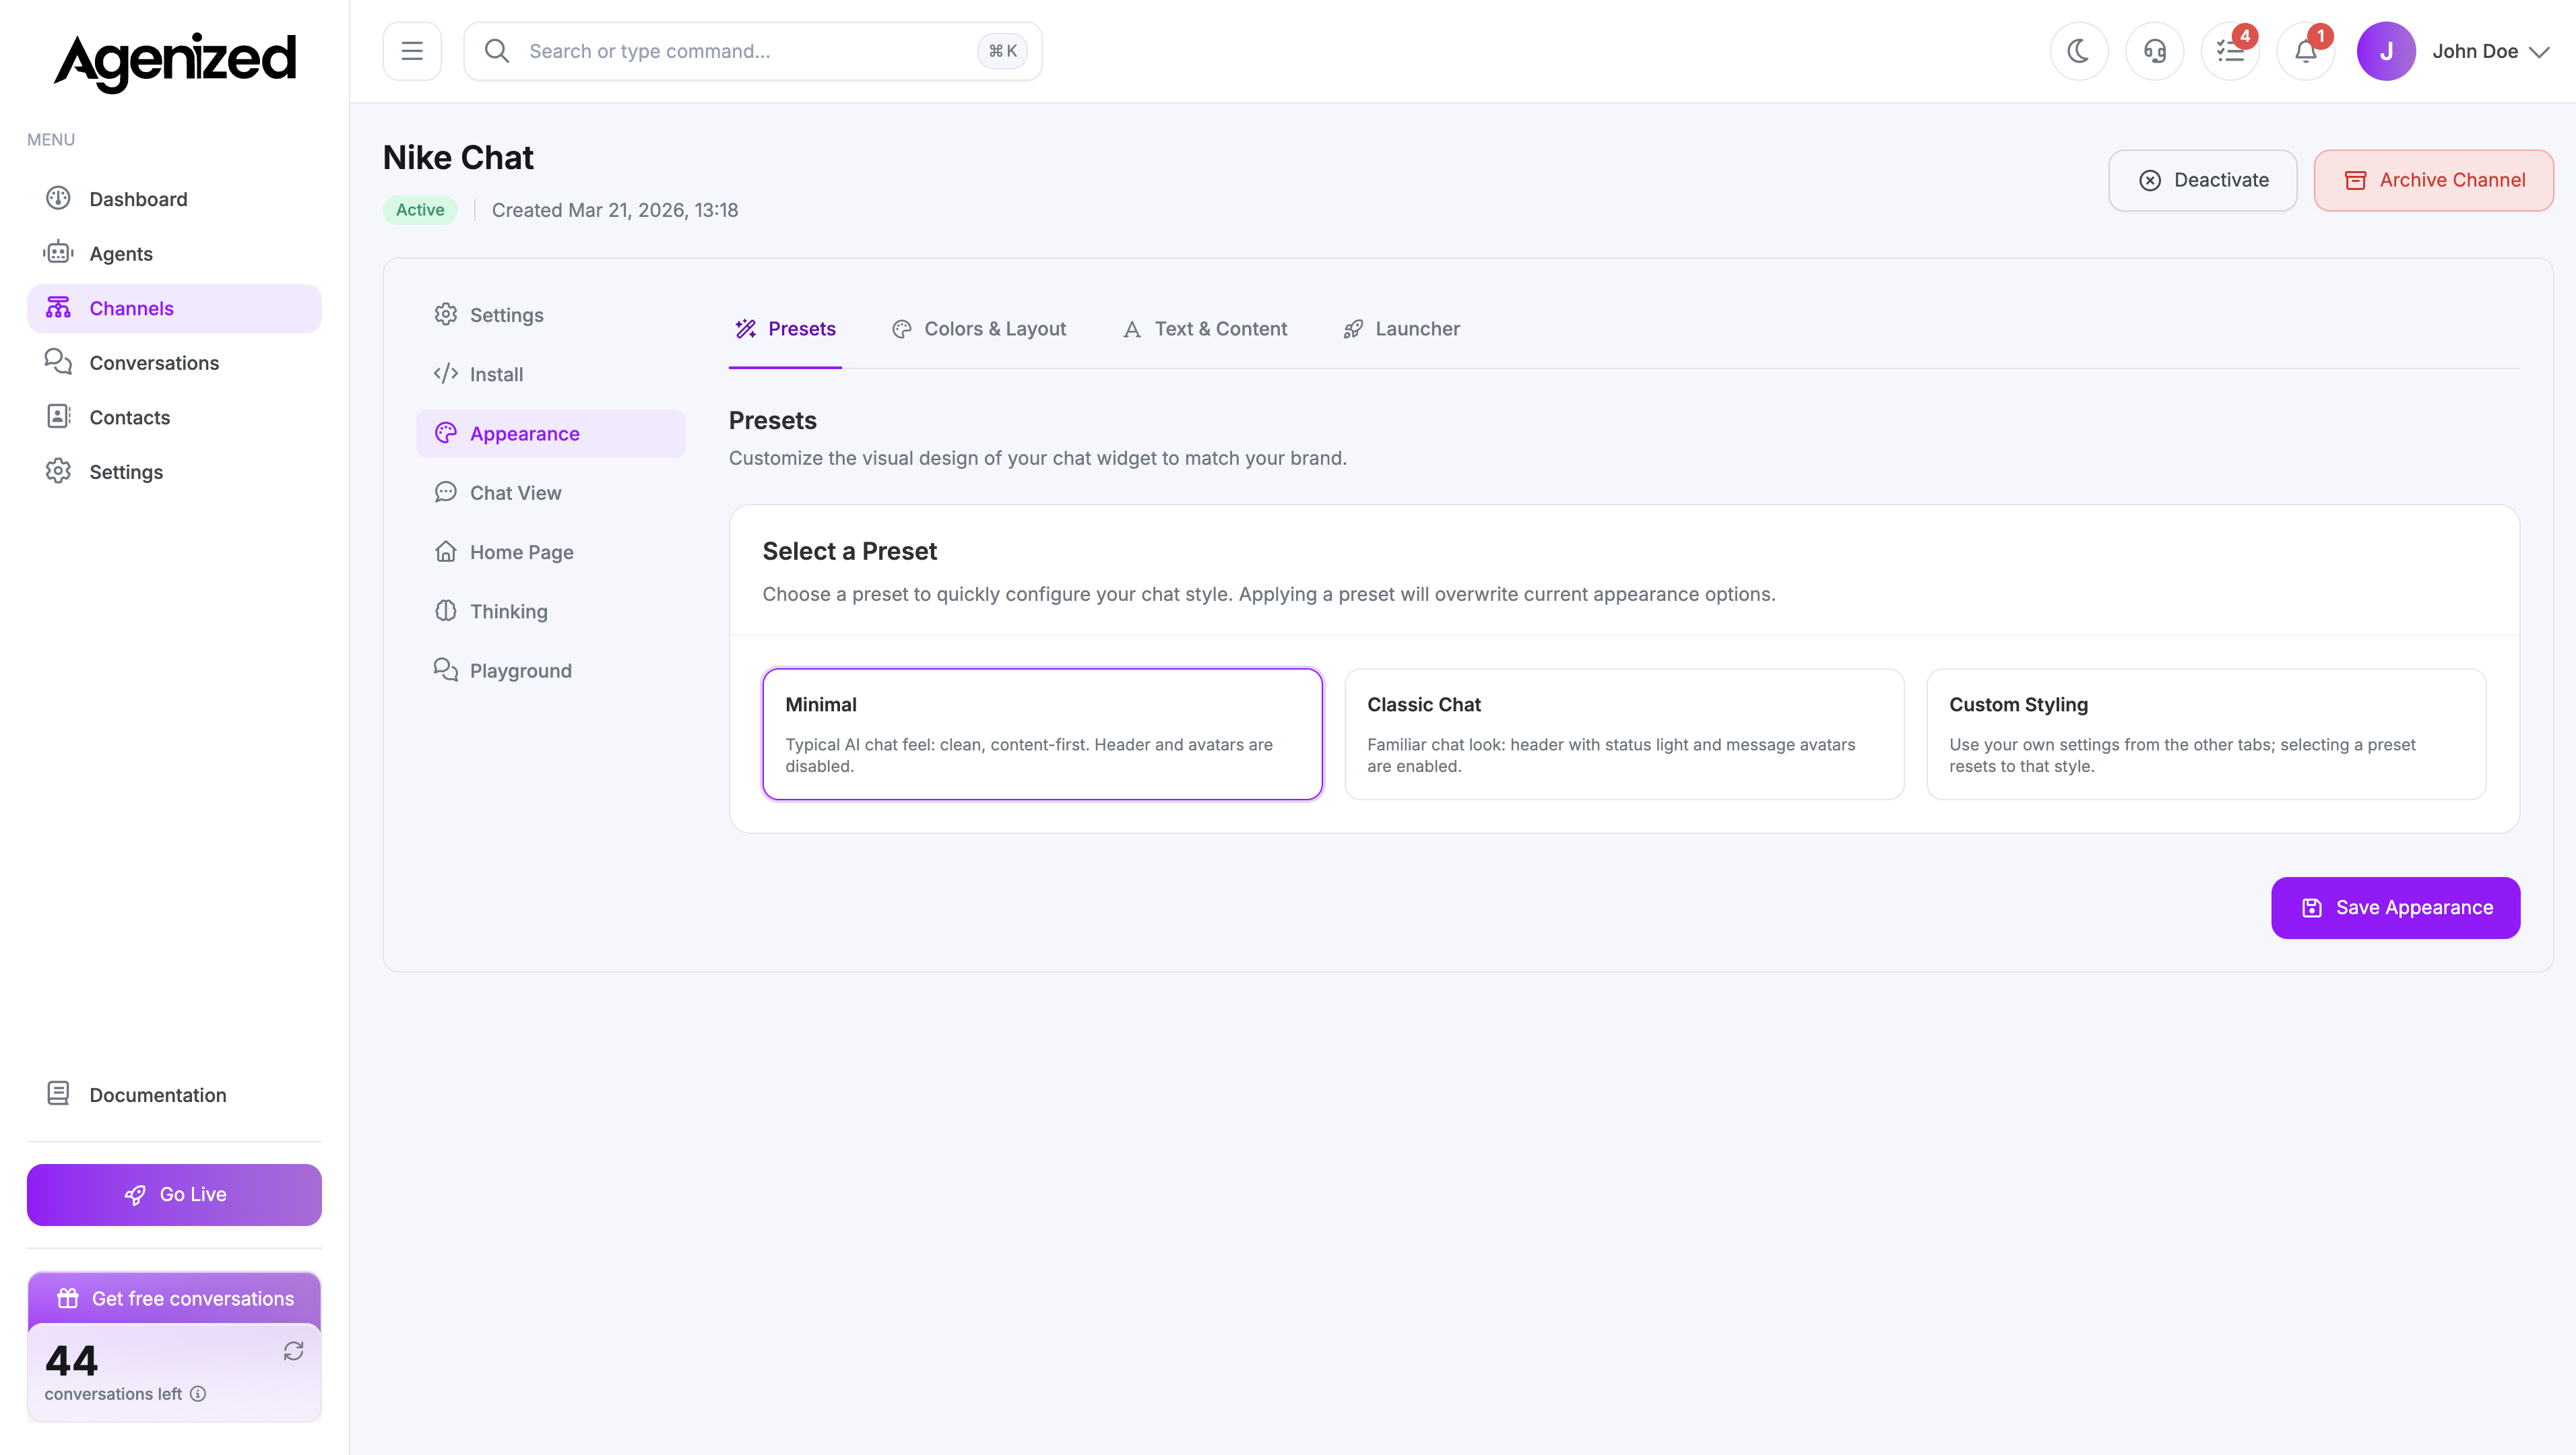Open notifications bell icon
This screenshot has width=2576, height=1455.
point(2306,51)
